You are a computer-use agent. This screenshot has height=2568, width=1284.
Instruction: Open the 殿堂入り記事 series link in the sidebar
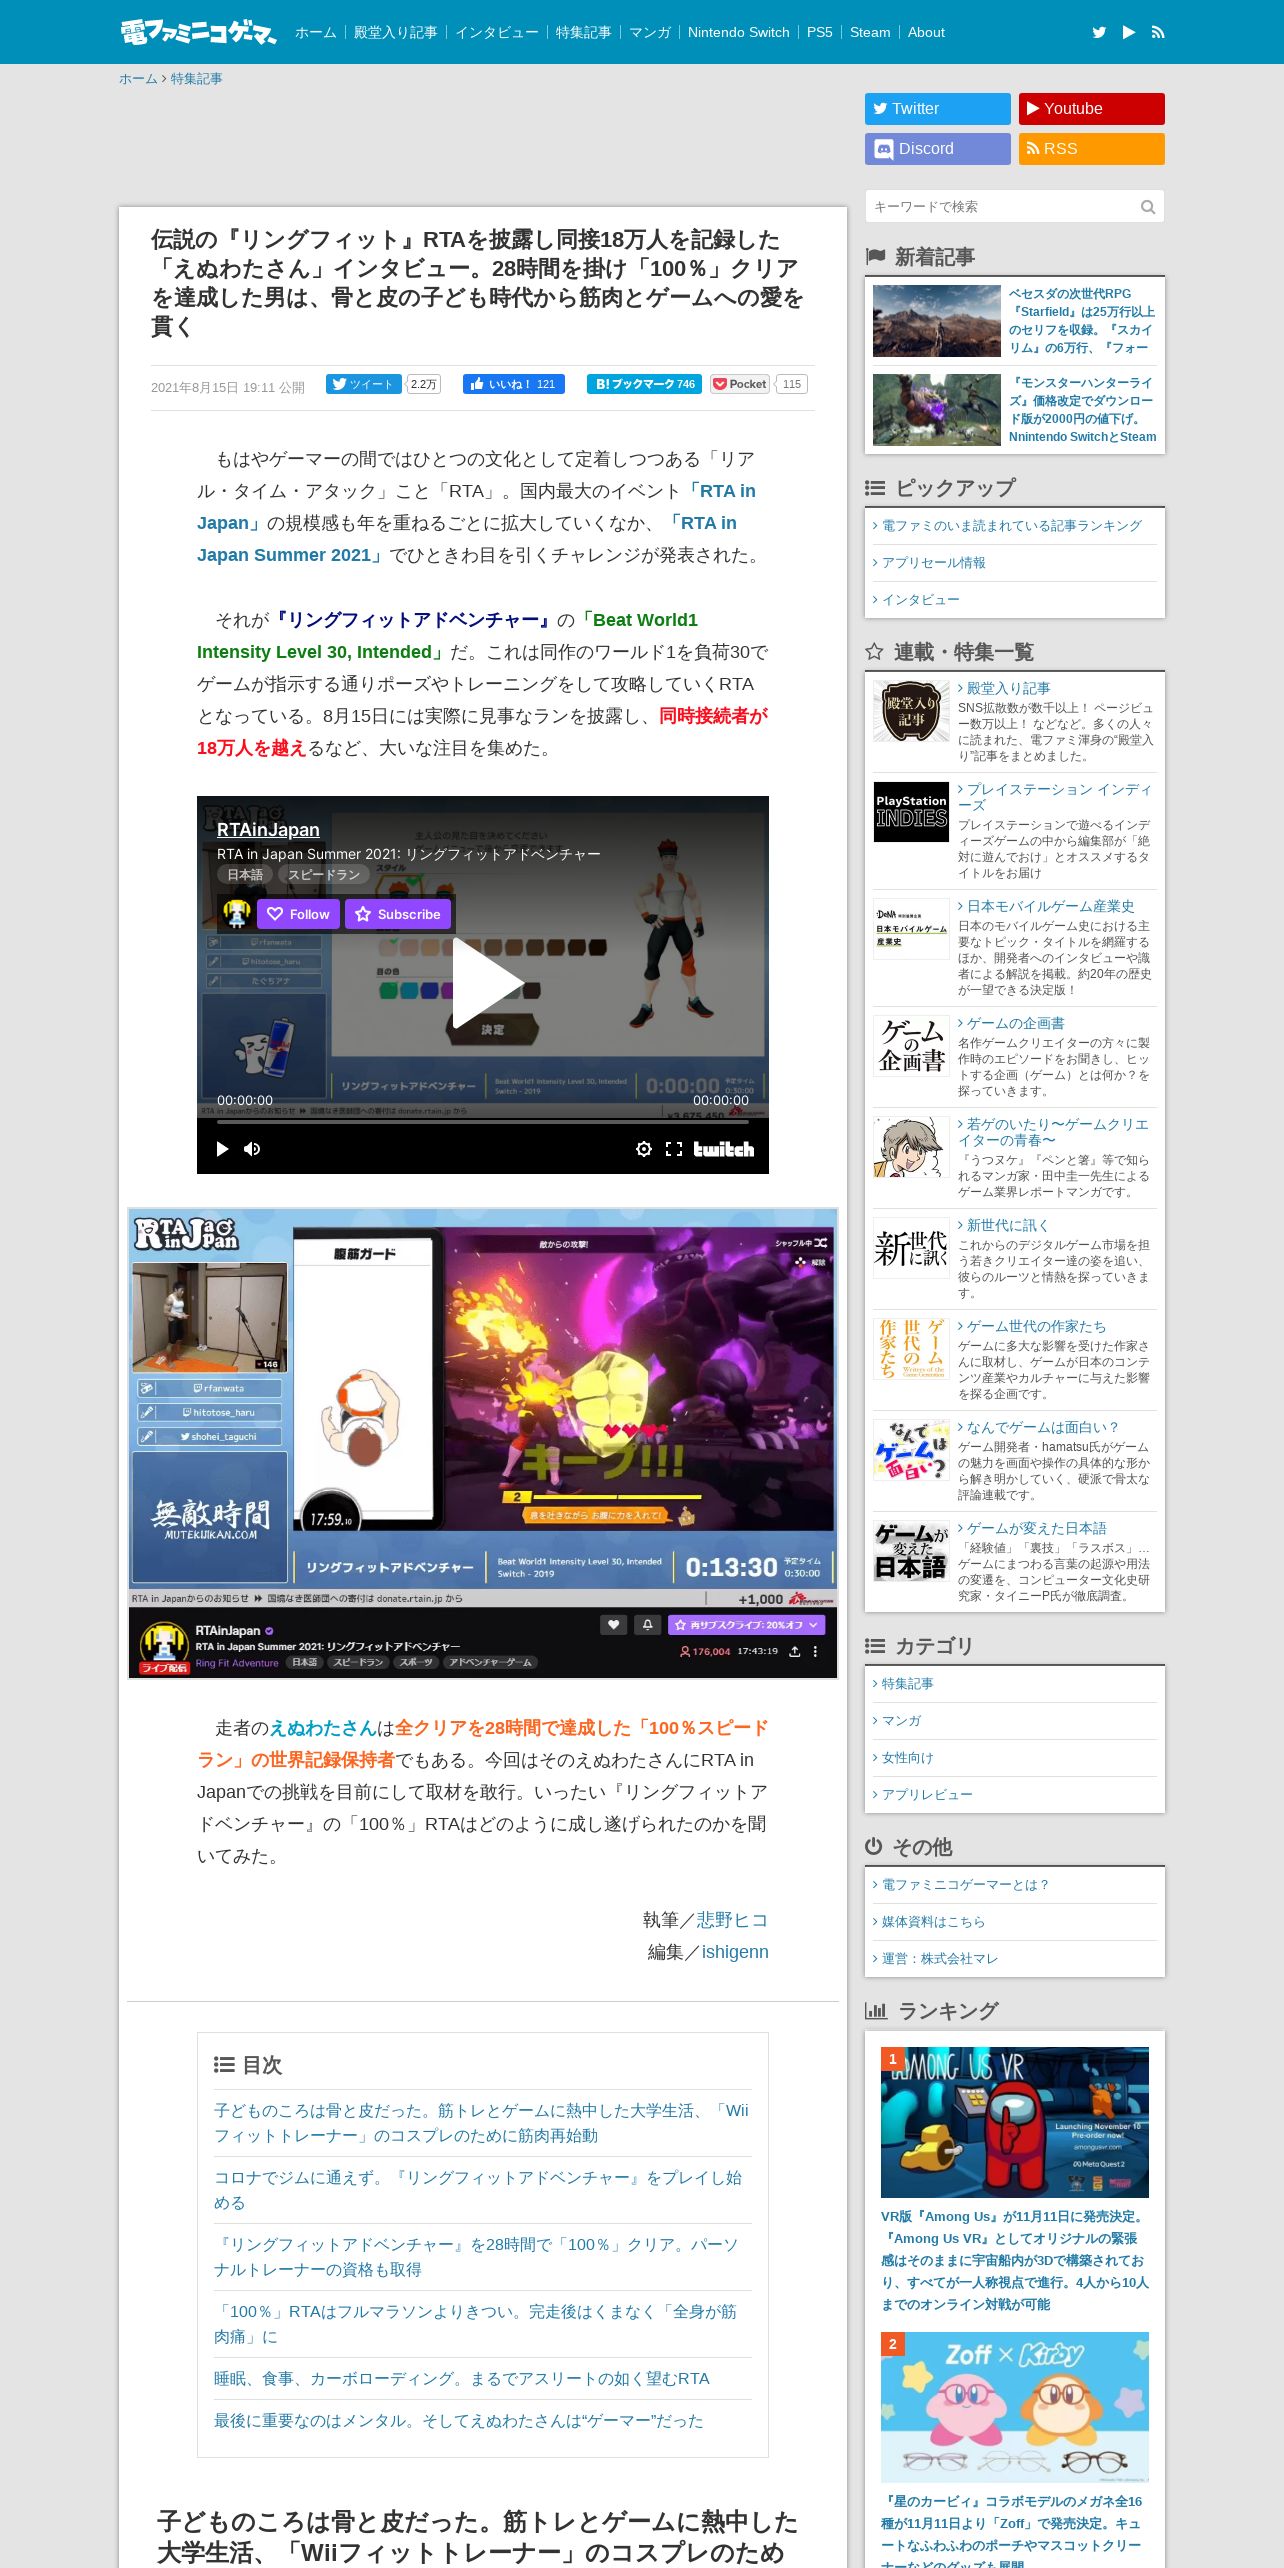[x=1008, y=688]
